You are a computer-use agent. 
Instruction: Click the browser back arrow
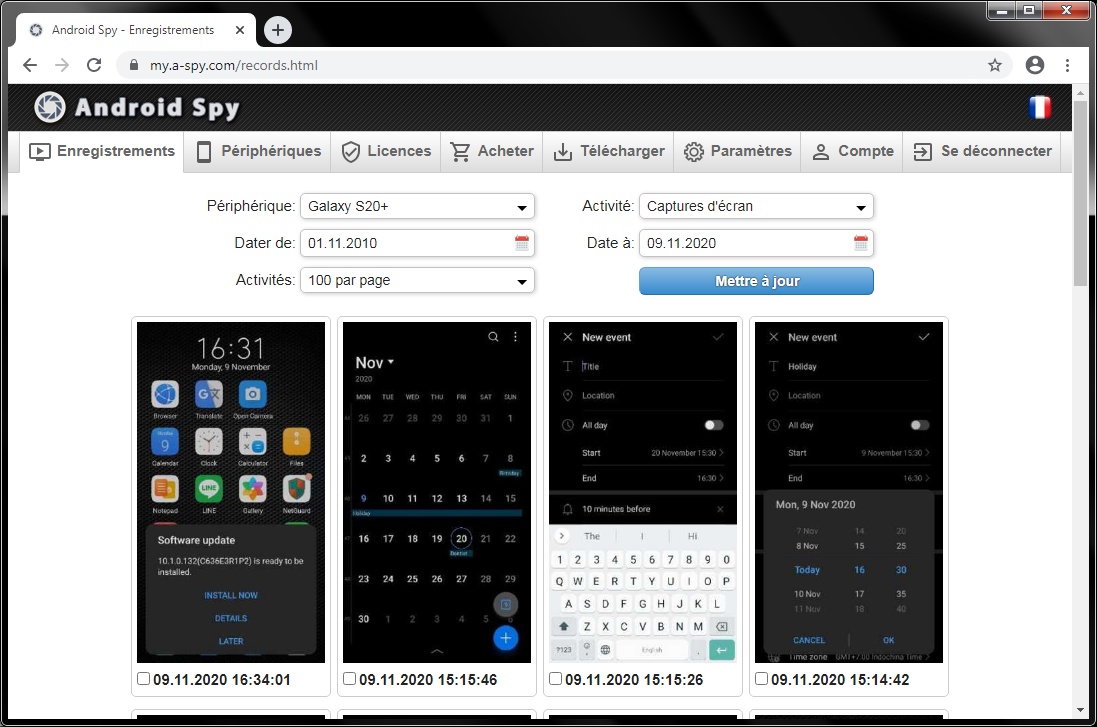coord(29,65)
